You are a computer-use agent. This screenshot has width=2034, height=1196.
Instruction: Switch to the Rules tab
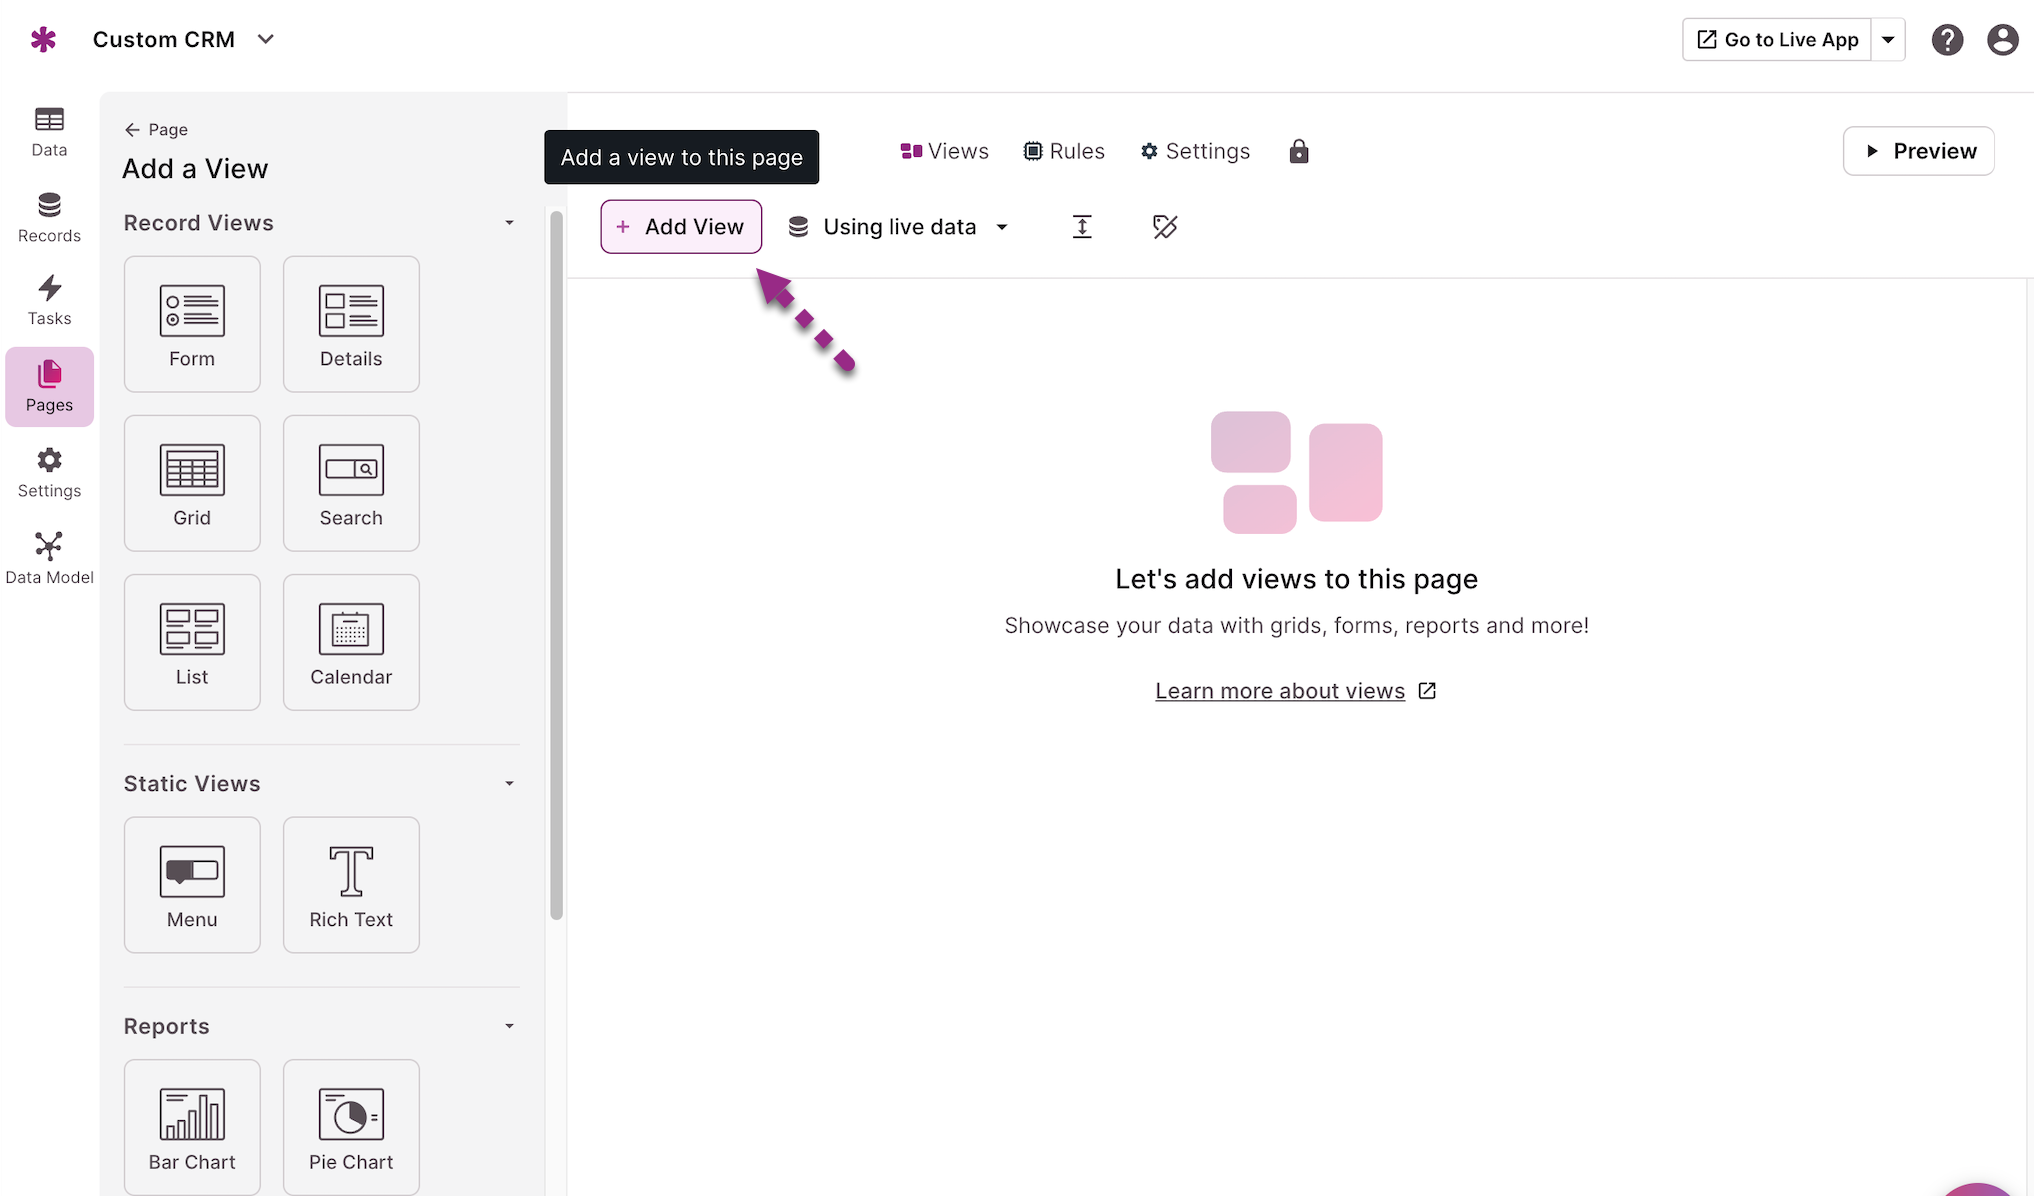tap(1064, 151)
